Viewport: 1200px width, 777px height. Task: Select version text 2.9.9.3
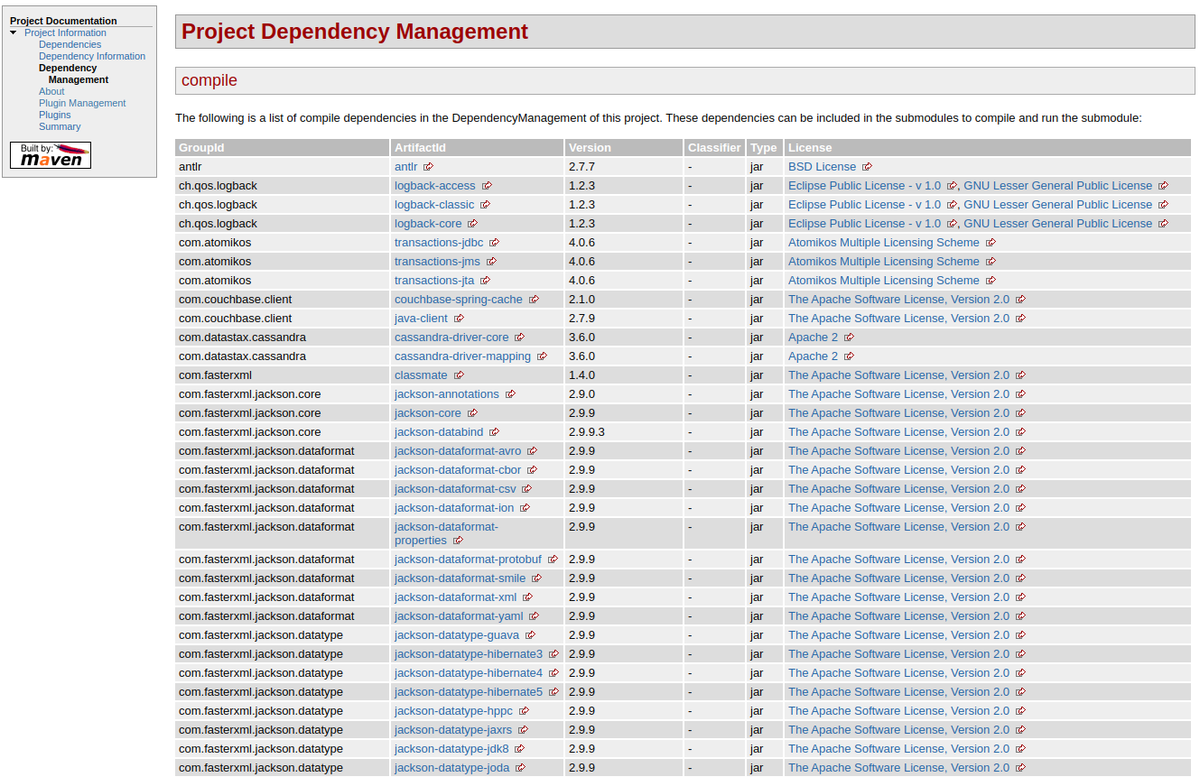click(587, 433)
